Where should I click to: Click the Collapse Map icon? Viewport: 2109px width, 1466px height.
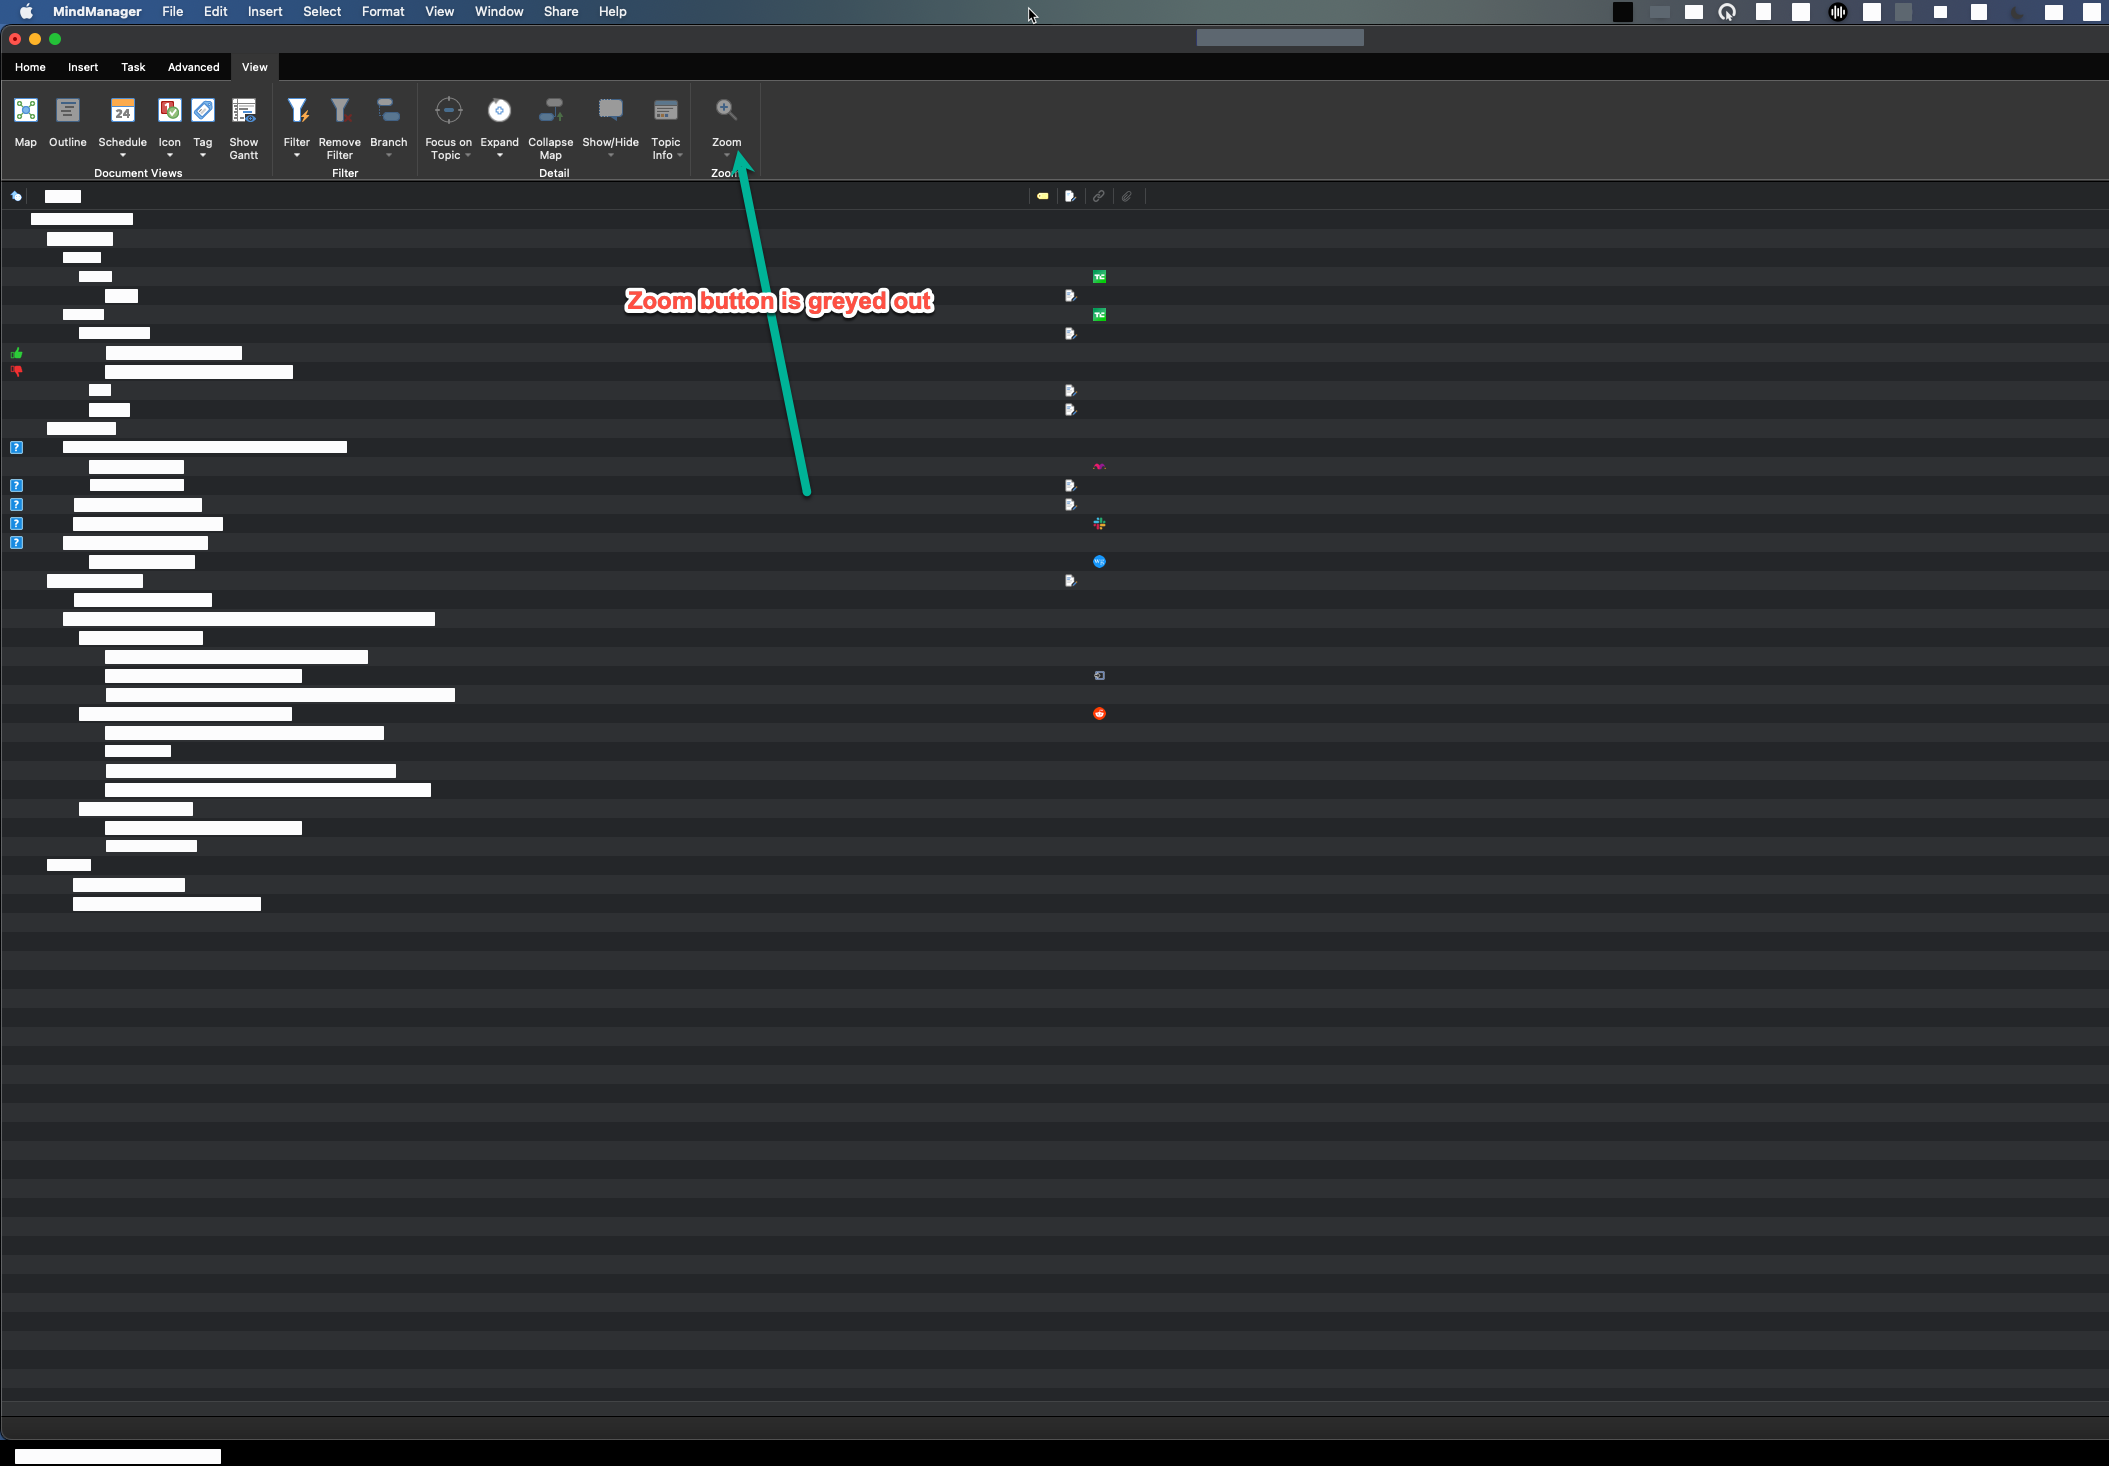click(x=551, y=111)
